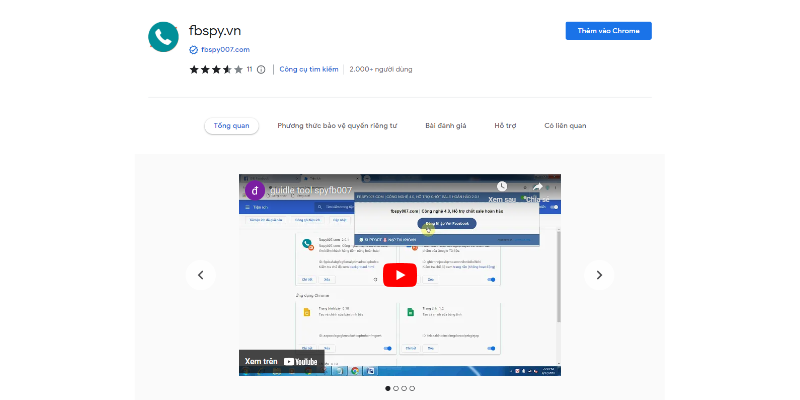Click the purple channel avatar icon

coord(255,190)
